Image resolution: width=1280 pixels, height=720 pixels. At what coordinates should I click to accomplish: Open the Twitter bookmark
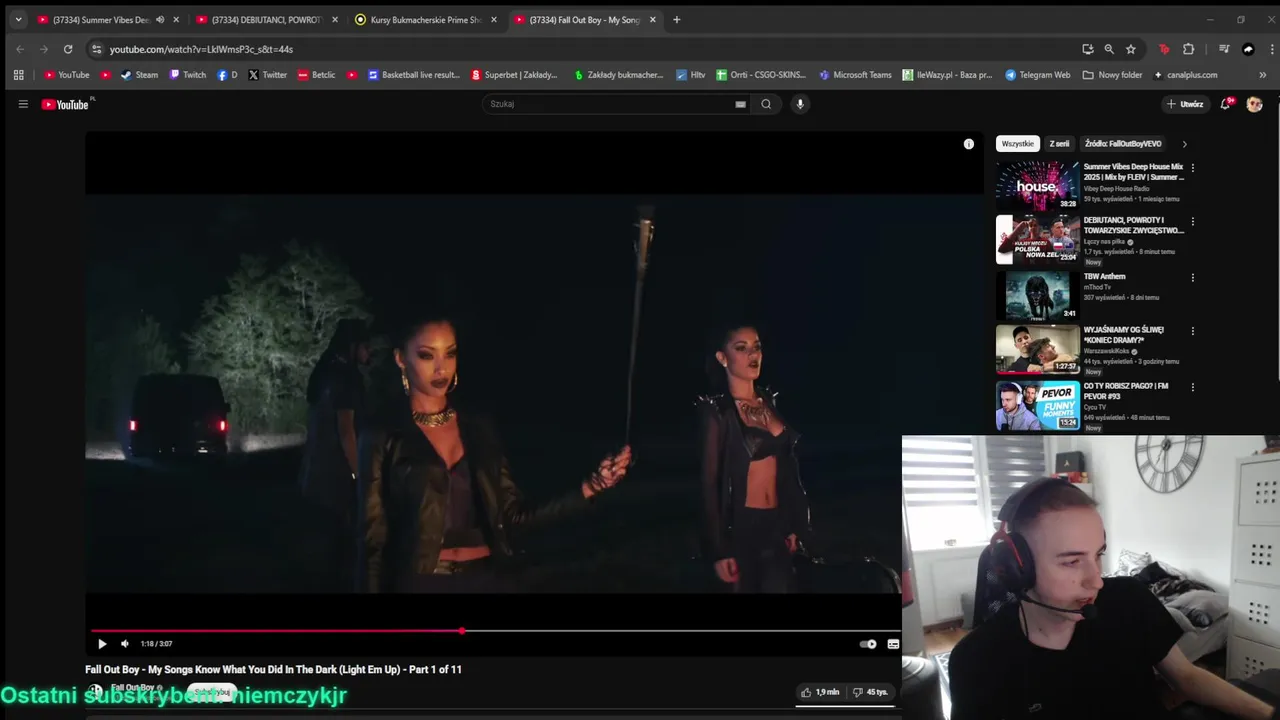coord(267,75)
